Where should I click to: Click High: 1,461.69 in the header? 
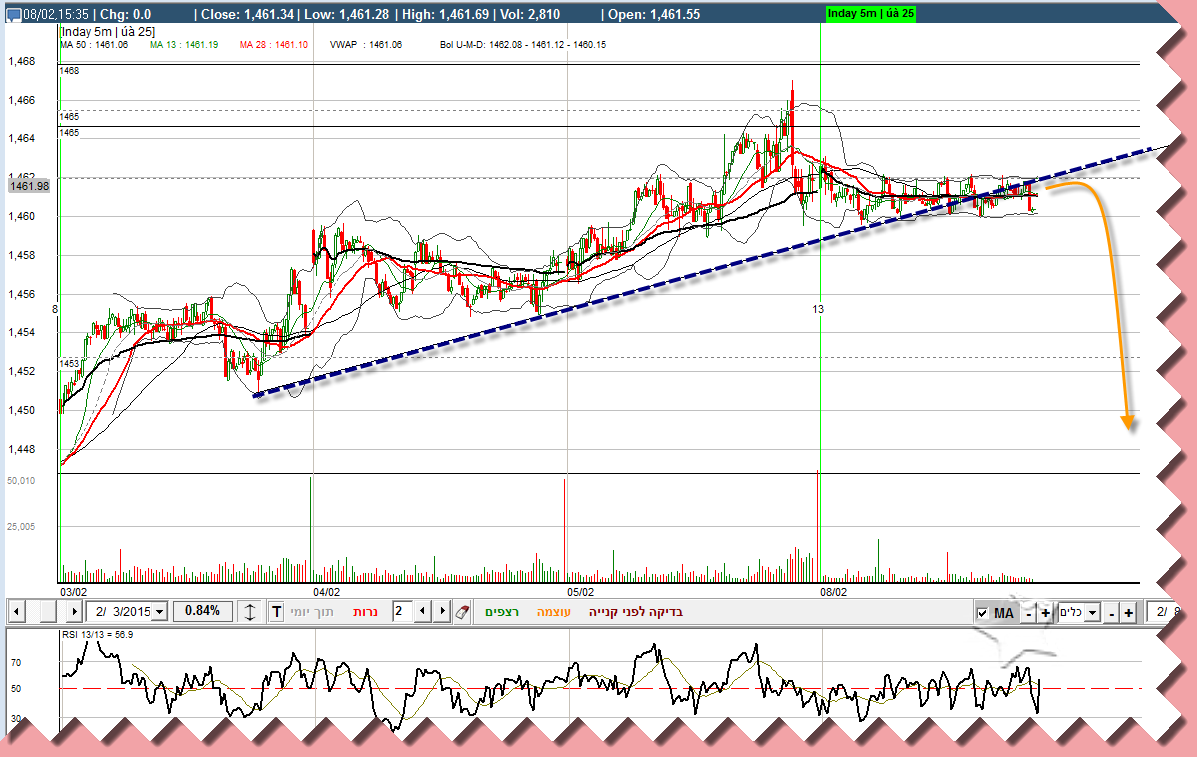(x=444, y=14)
